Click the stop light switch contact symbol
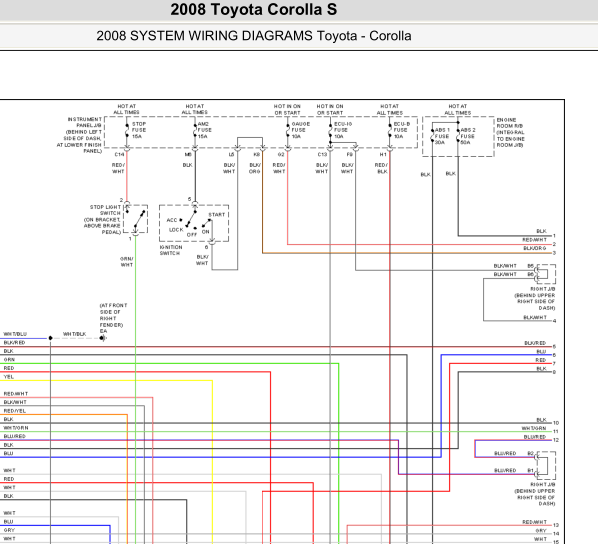 tap(136, 219)
